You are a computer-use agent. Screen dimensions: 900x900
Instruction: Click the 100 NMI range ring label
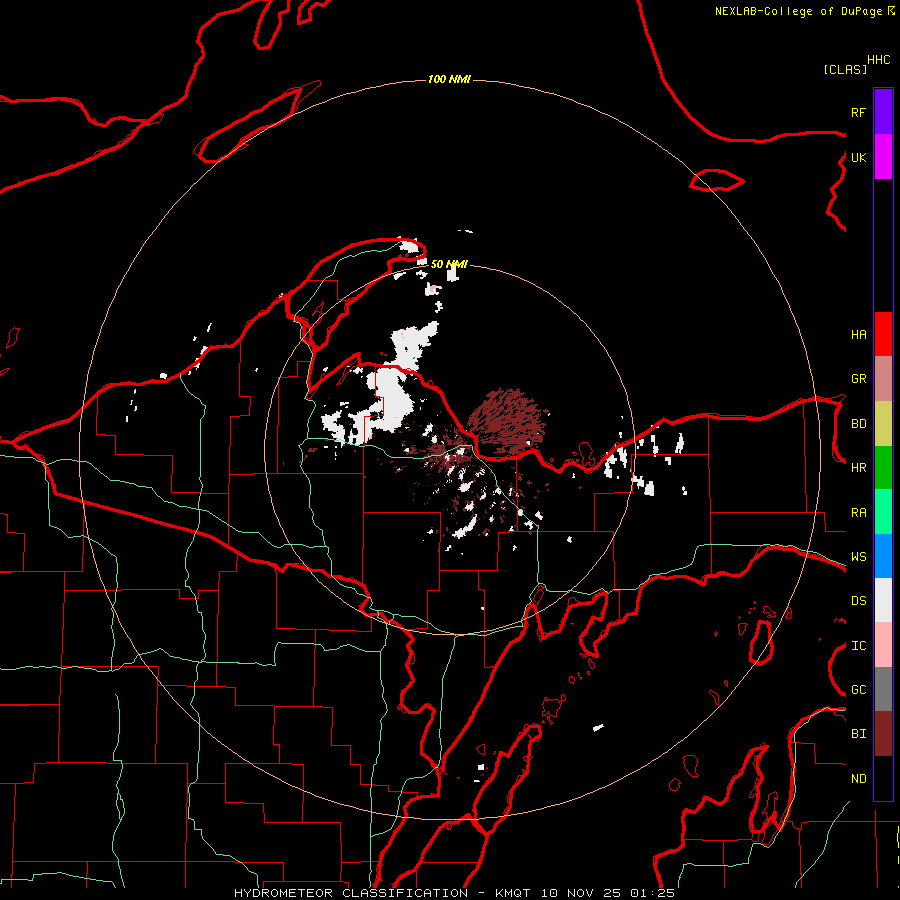449,79
